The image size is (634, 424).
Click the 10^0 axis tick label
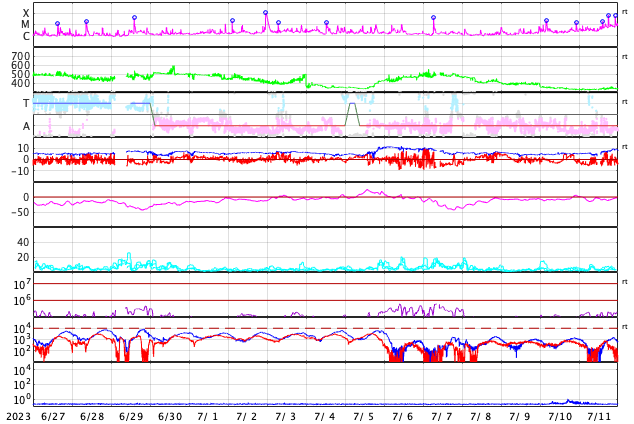pos(22,399)
